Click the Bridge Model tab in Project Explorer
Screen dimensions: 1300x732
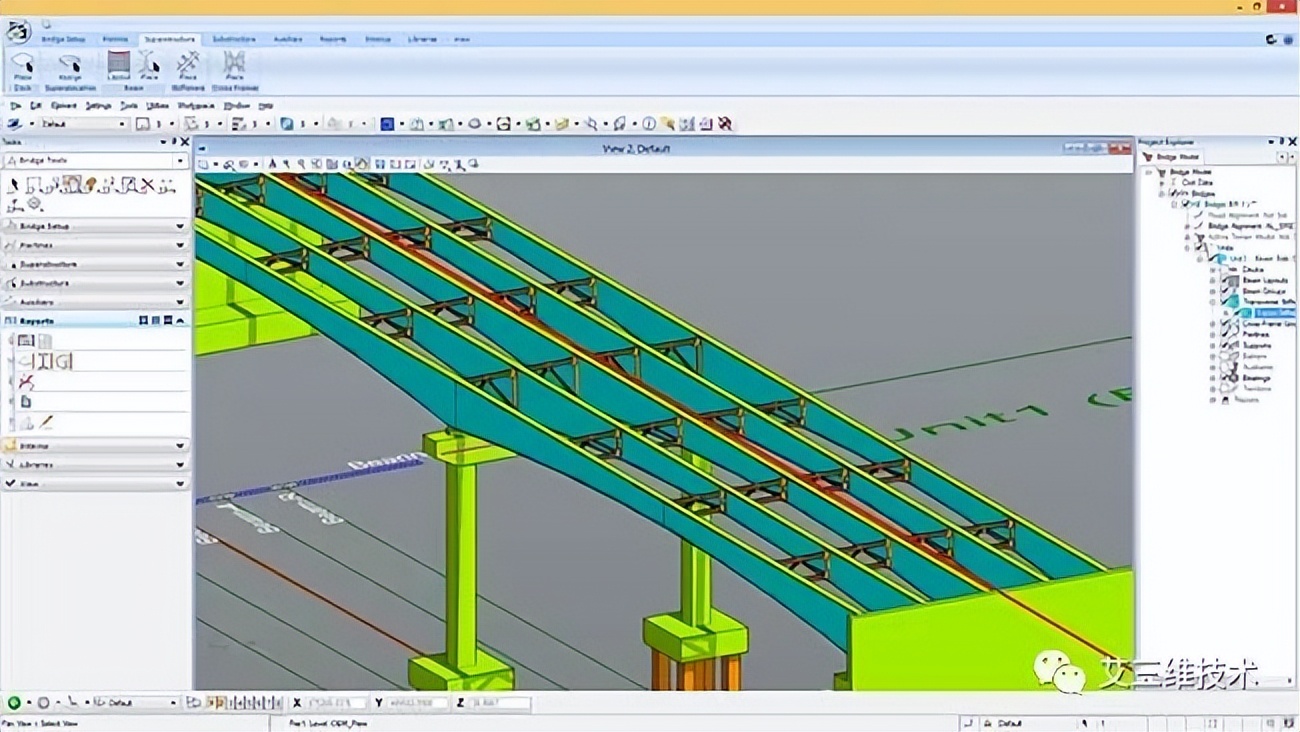pyautogui.click(x=1173, y=157)
